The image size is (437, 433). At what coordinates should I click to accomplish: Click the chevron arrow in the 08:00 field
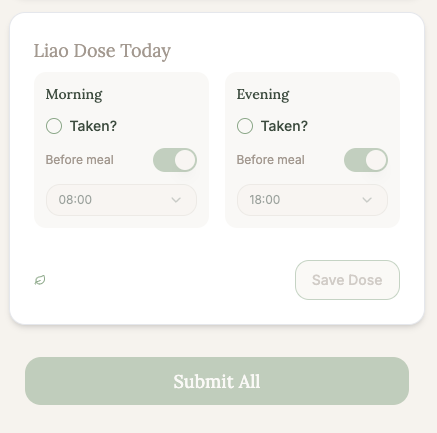[176, 200]
